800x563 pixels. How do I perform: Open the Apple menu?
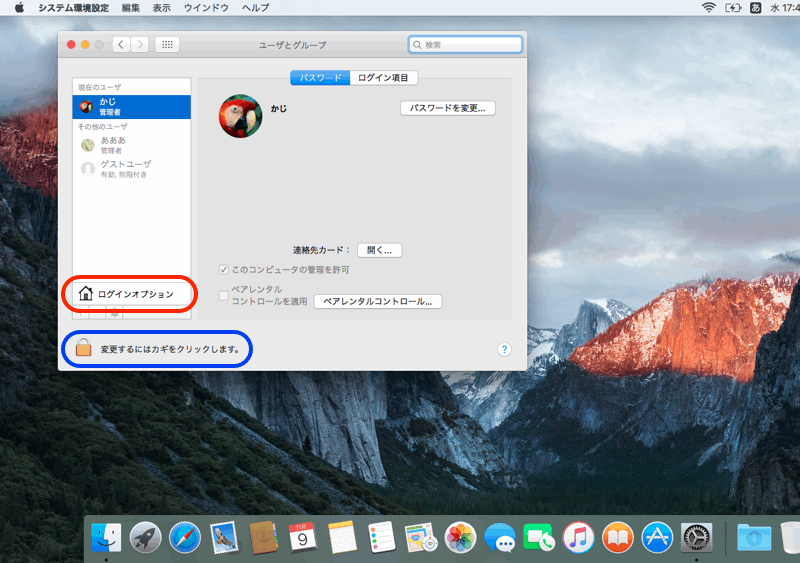[19, 7]
